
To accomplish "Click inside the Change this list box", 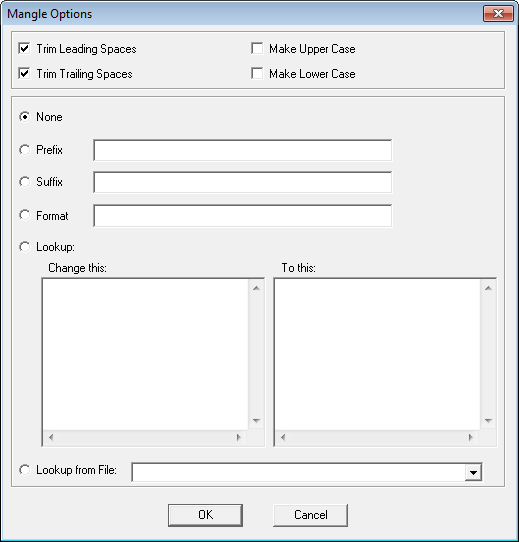I will click(145, 354).
